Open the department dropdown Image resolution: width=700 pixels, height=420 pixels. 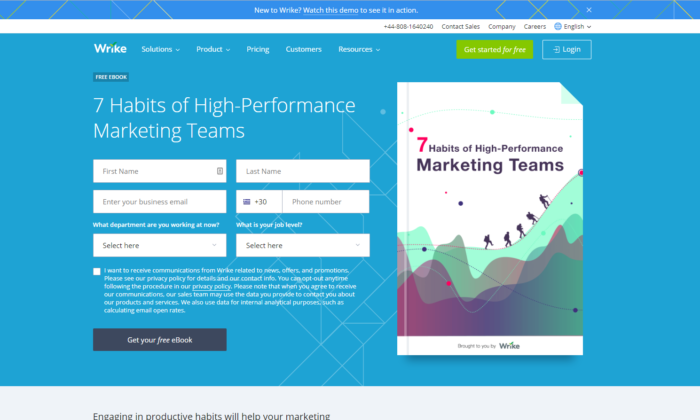tap(159, 245)
